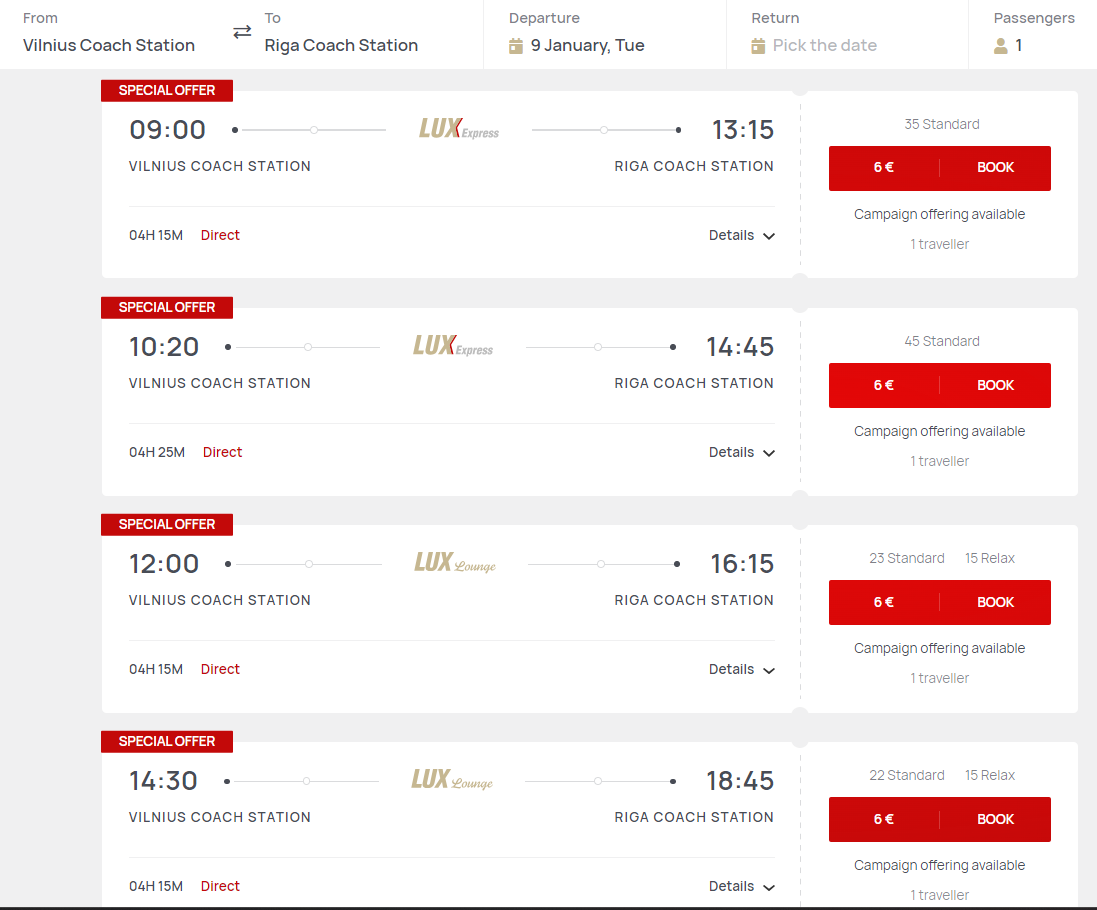Expand Details for the 14:30 departure
Viewport: 1097px width, 910px height.
742,886
